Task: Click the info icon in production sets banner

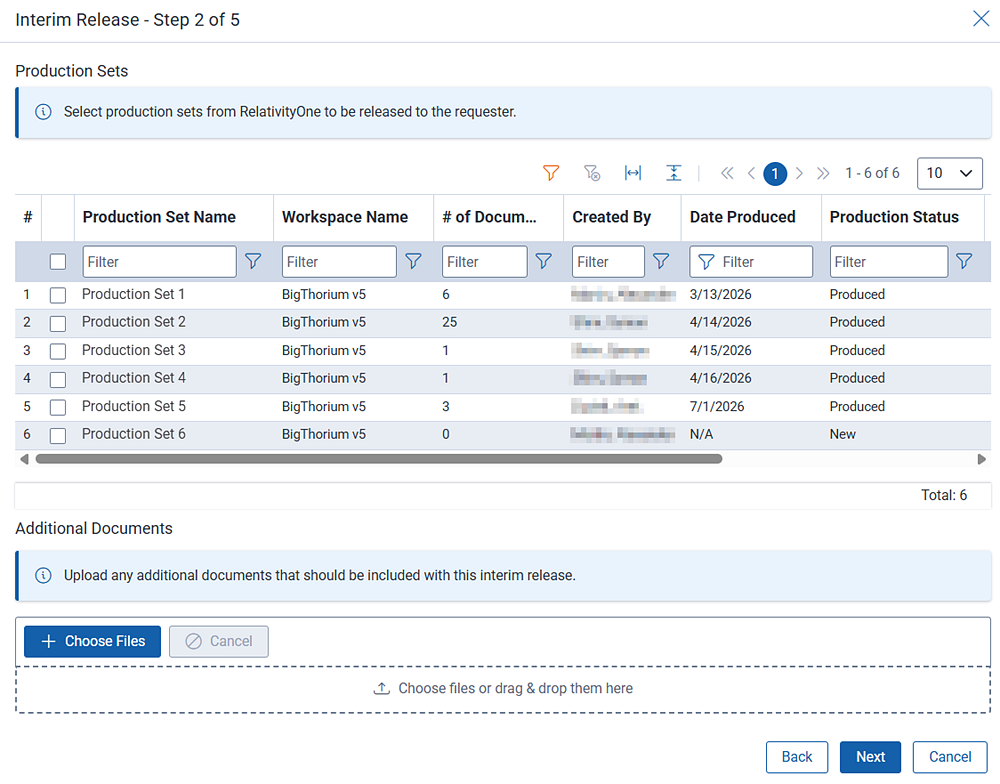Action: pyautogui.click(x=43, y=112)
